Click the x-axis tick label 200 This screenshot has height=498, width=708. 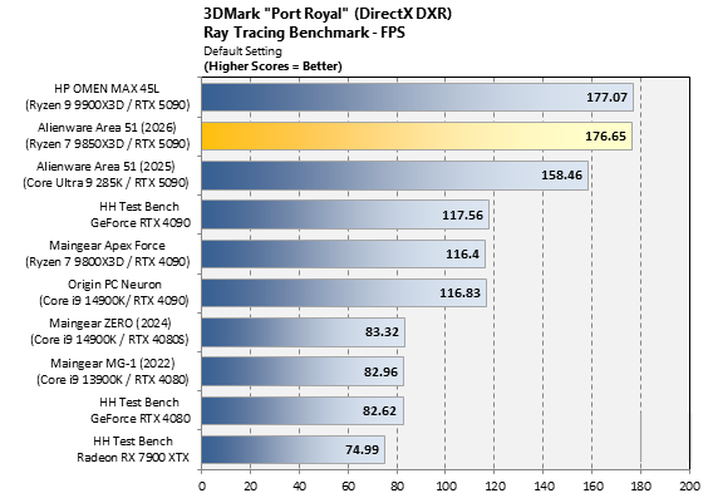click(x=689, y=486)
